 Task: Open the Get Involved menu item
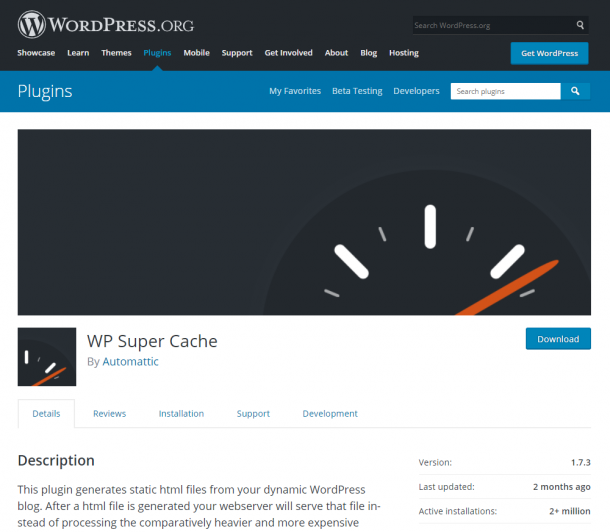point(288,53)
